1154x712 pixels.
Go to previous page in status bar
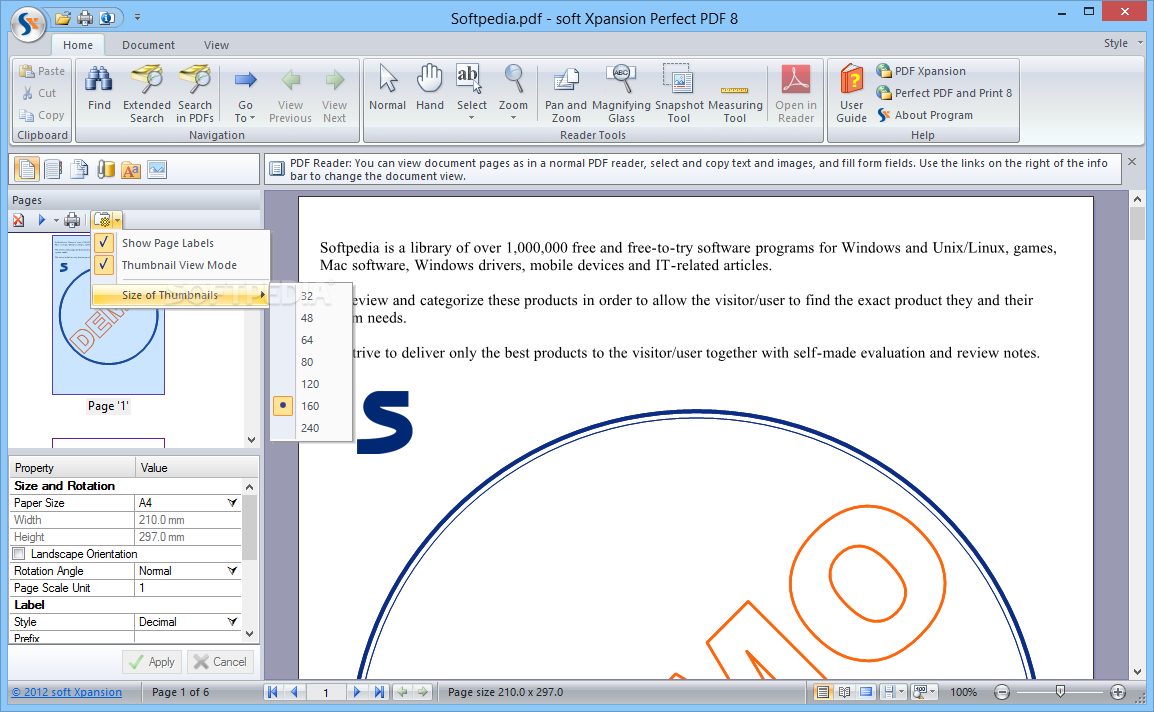[x=294, y=692]
